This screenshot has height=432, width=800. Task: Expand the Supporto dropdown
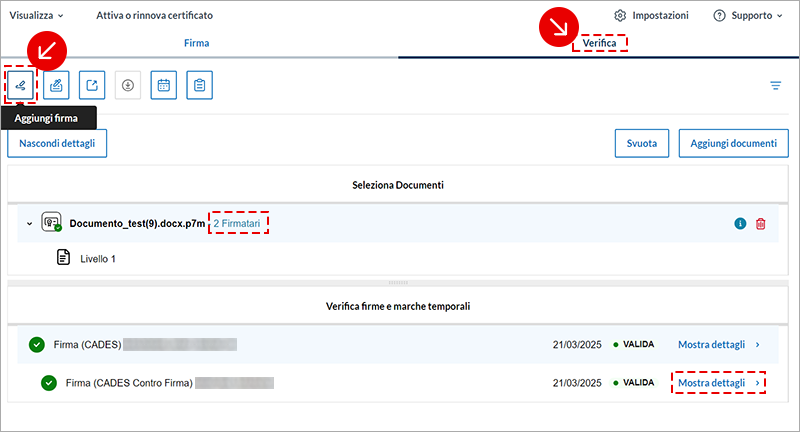point(748,16)
